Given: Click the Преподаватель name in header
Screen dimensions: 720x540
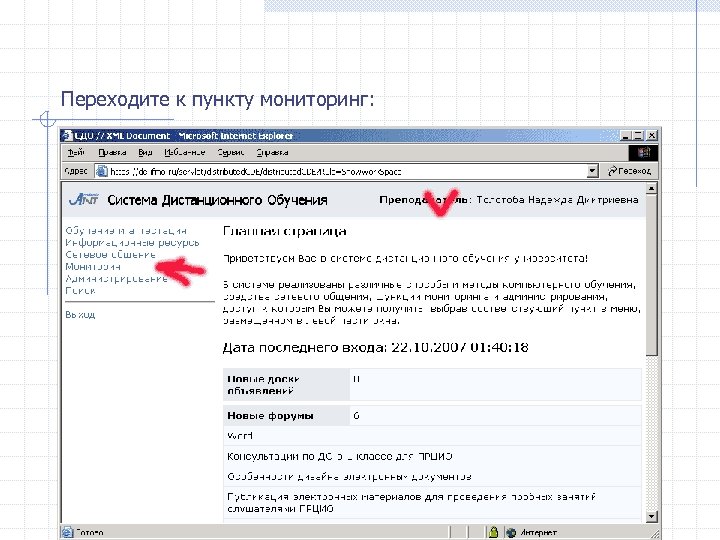Looking at the screenshot, I should pos(557,200).
